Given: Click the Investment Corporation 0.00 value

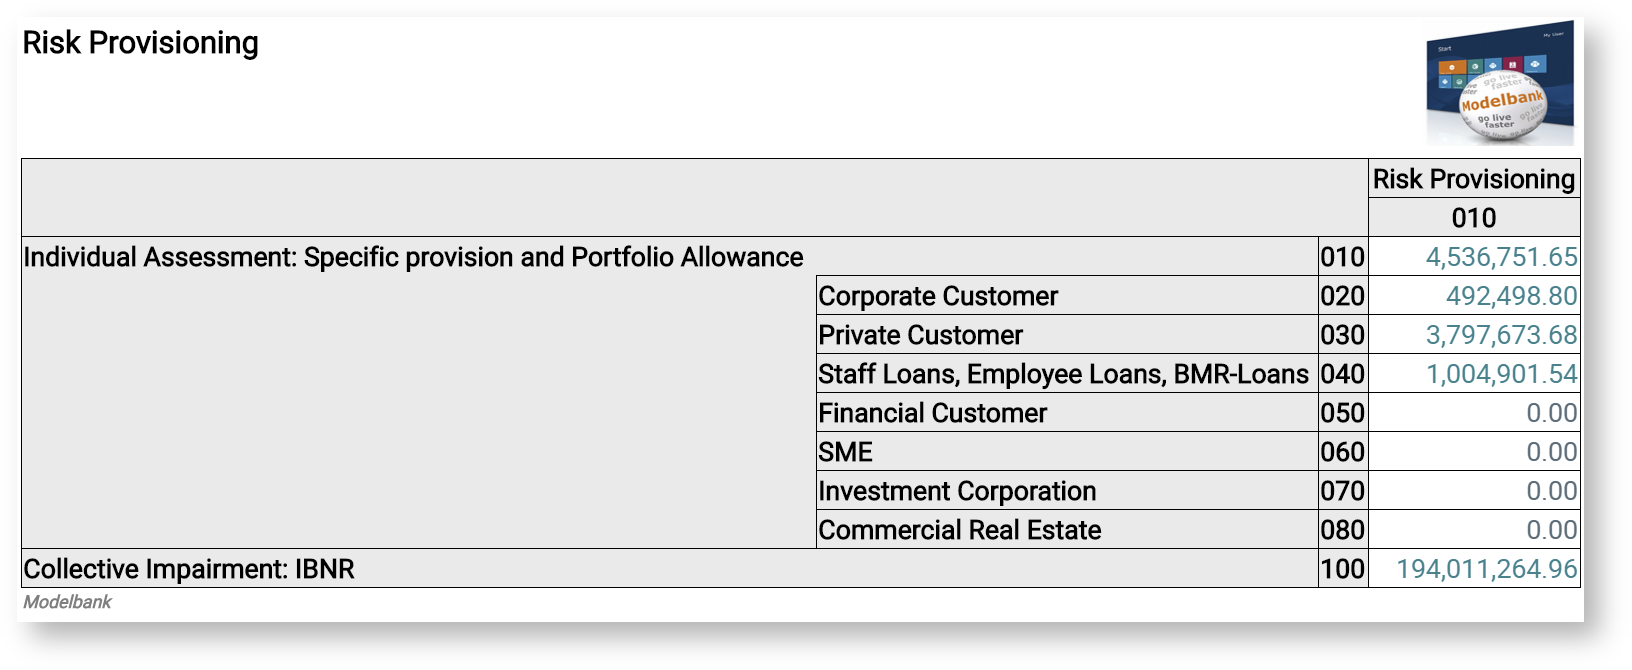Looking at the screenshot, I should pyautogui.click(x=1551, y=491).
